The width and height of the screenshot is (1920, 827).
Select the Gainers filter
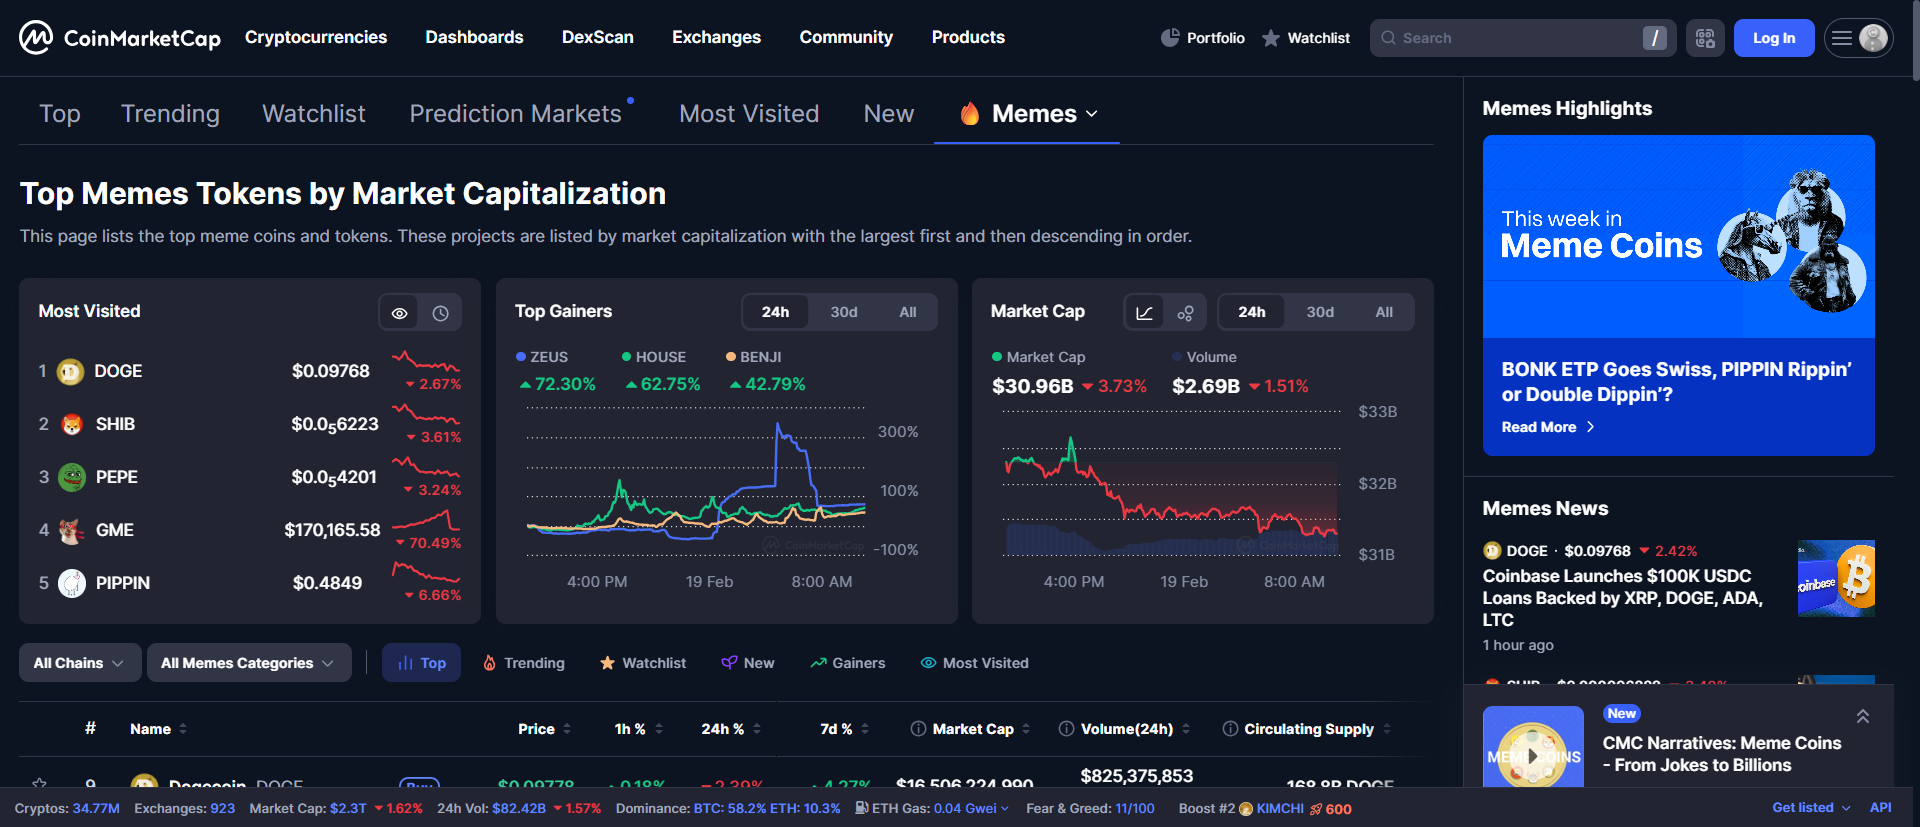coord(848,663)
